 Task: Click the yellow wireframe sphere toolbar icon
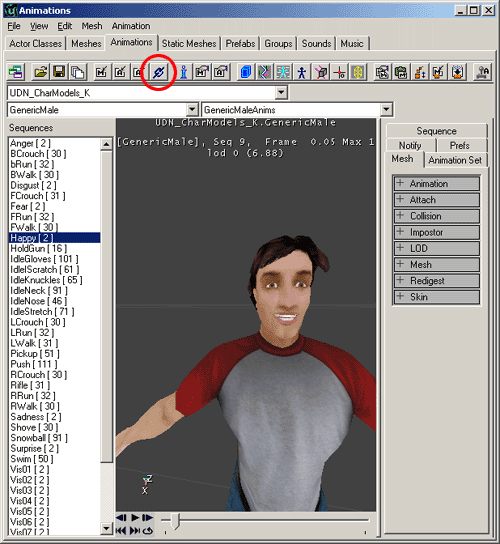click(358, 72)
